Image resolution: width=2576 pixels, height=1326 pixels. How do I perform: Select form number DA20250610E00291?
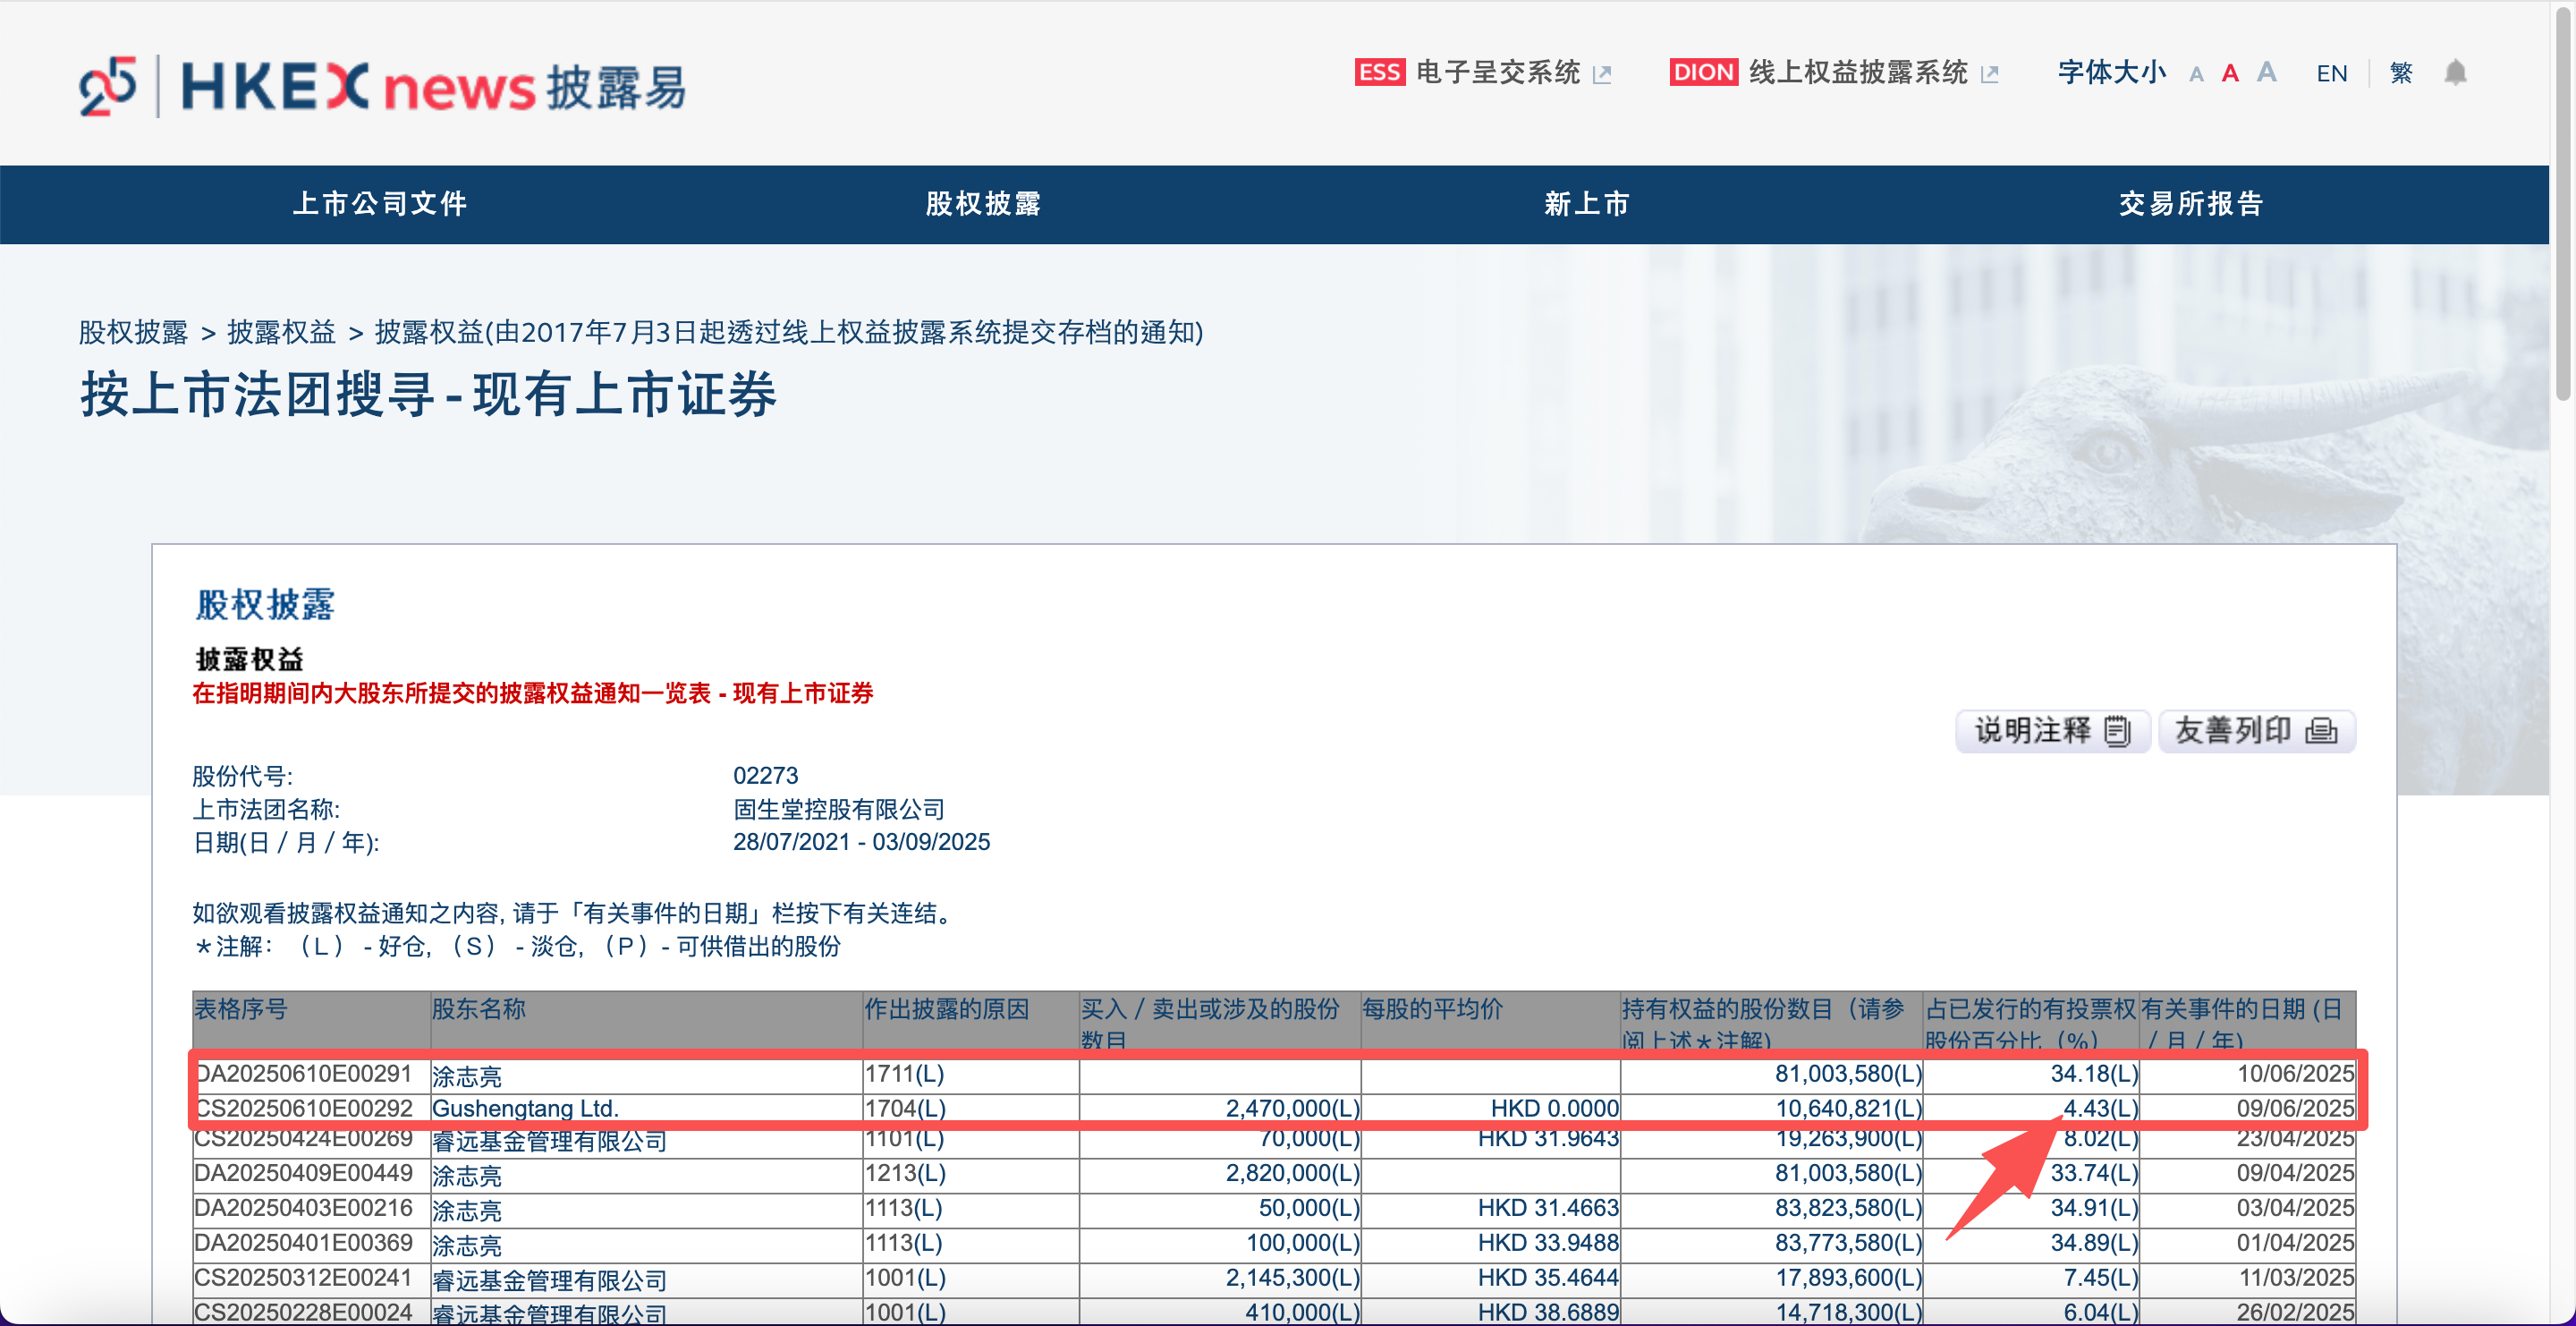(303, 1074)
